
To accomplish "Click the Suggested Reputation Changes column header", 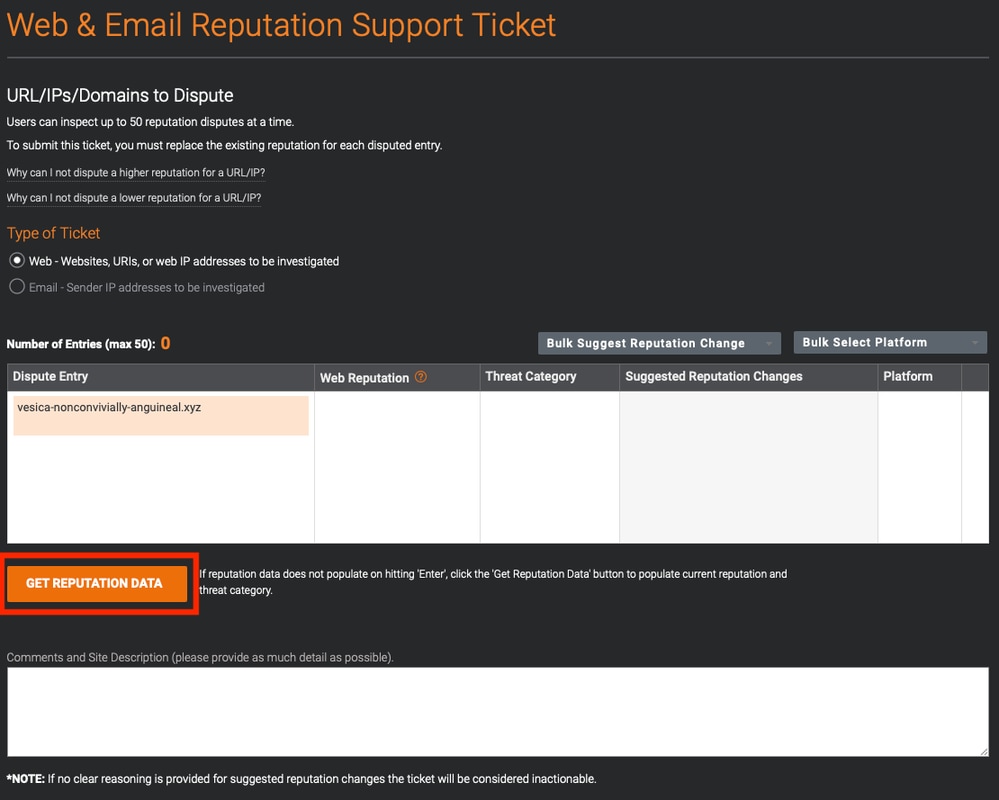I will point(749,377).
